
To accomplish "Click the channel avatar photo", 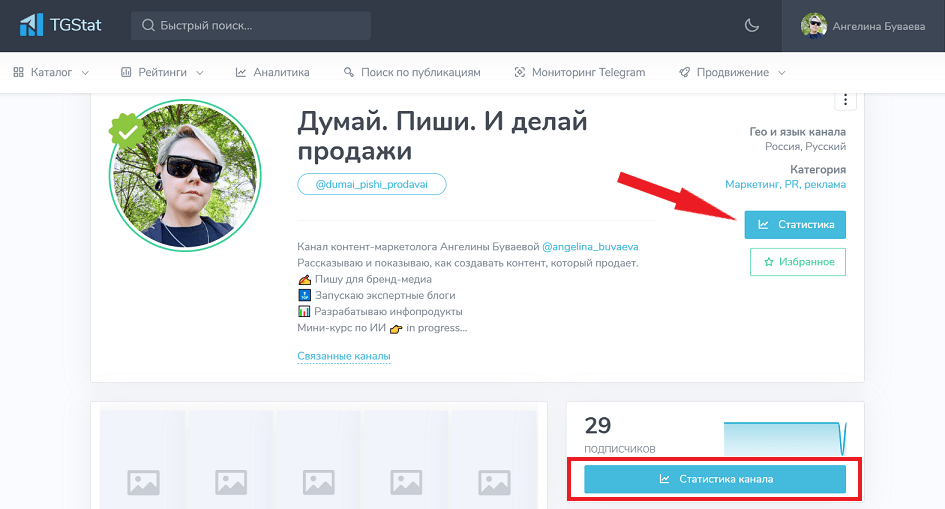I will pos(185,175).
